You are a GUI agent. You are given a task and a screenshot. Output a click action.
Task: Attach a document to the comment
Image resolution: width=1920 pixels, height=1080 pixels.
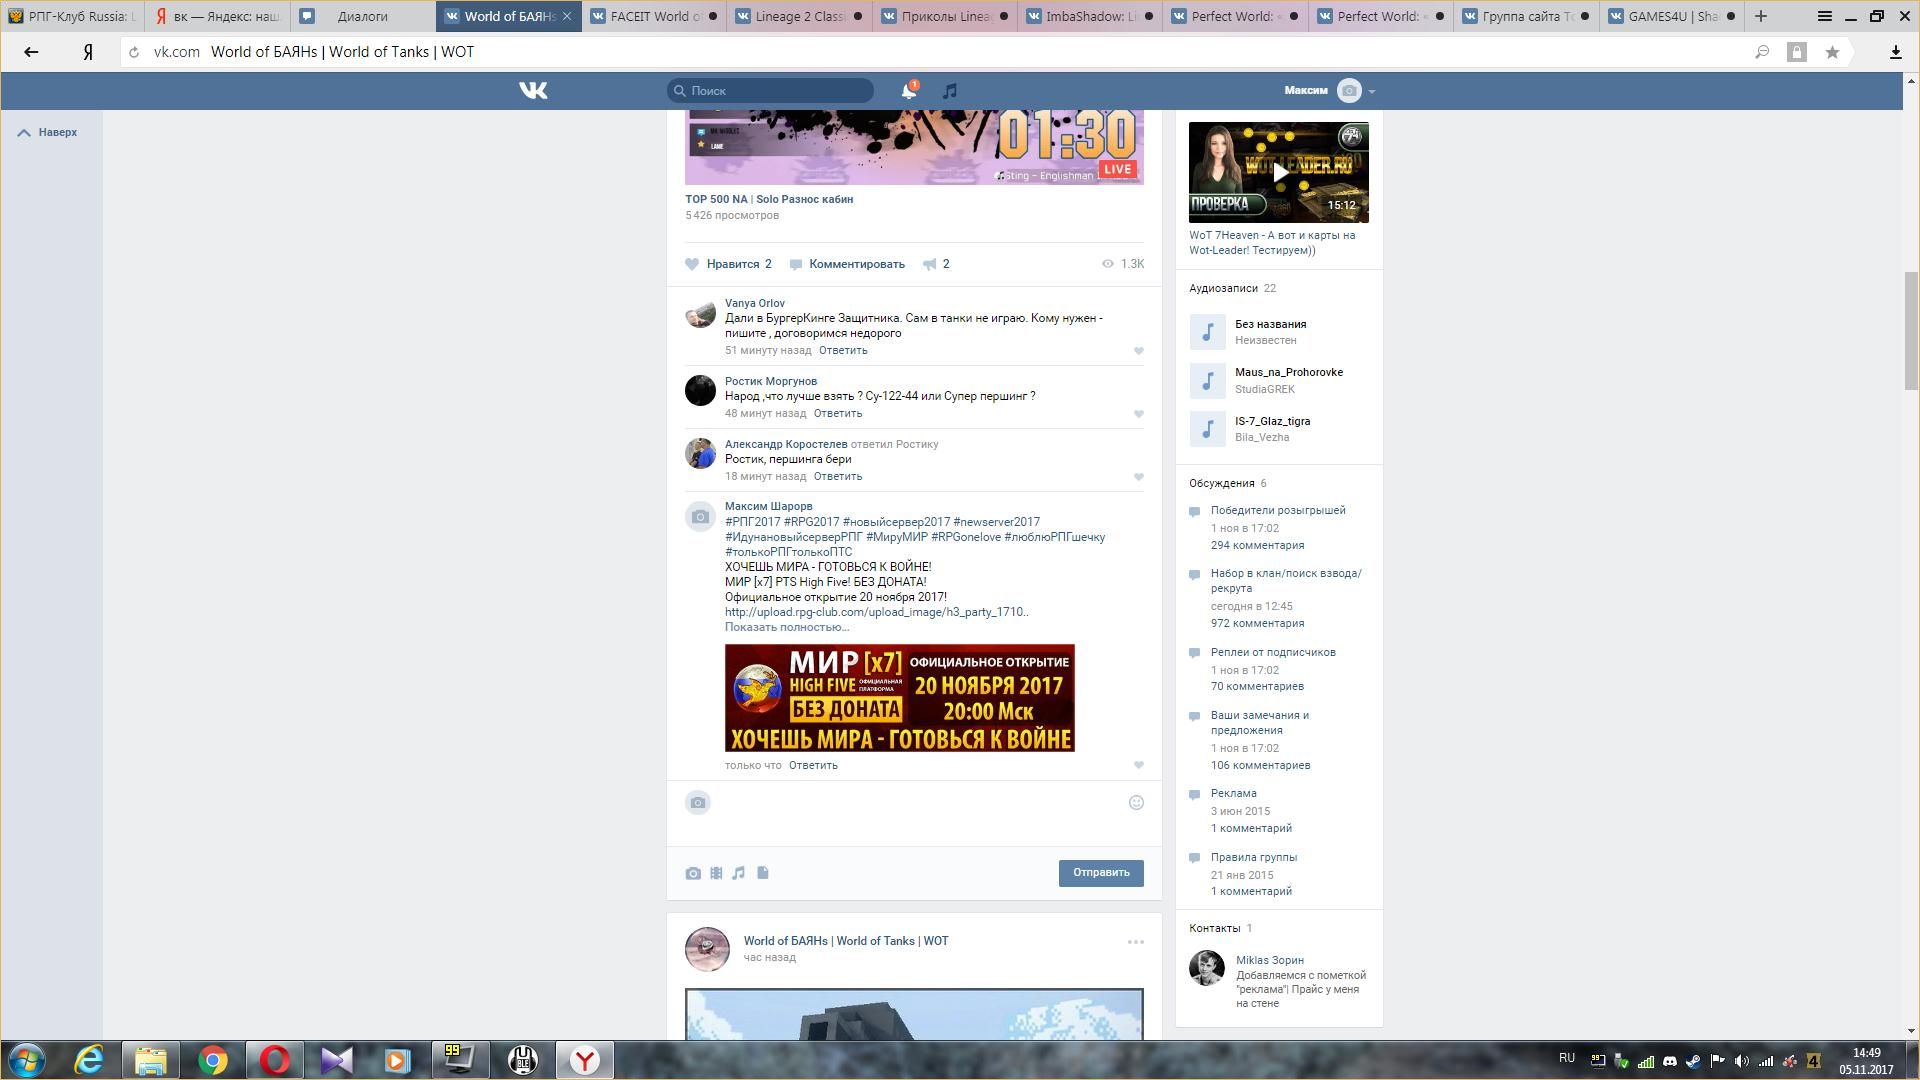tap(763, 873)
